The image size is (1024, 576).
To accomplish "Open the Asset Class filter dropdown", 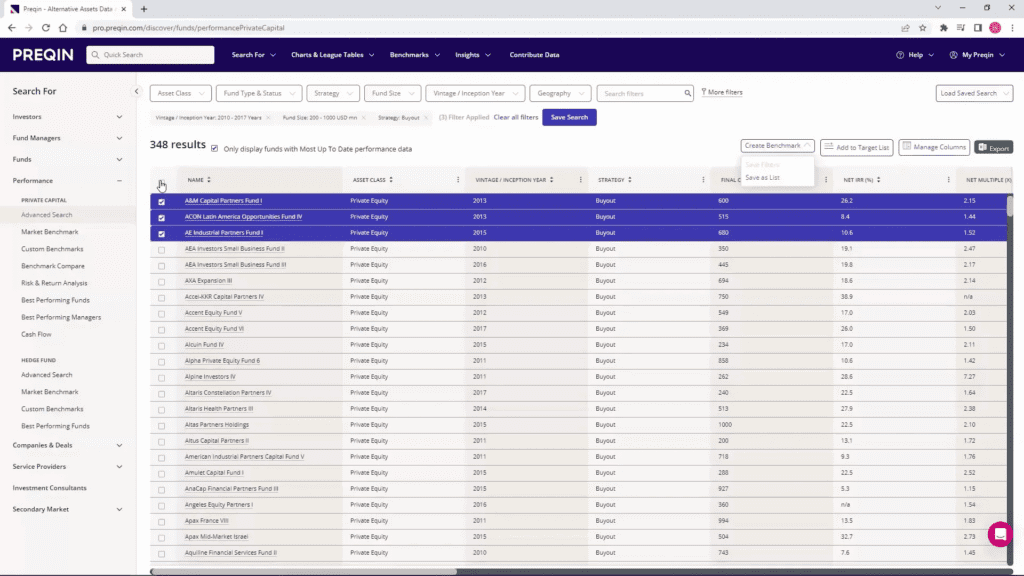I will tap(180, 91).
